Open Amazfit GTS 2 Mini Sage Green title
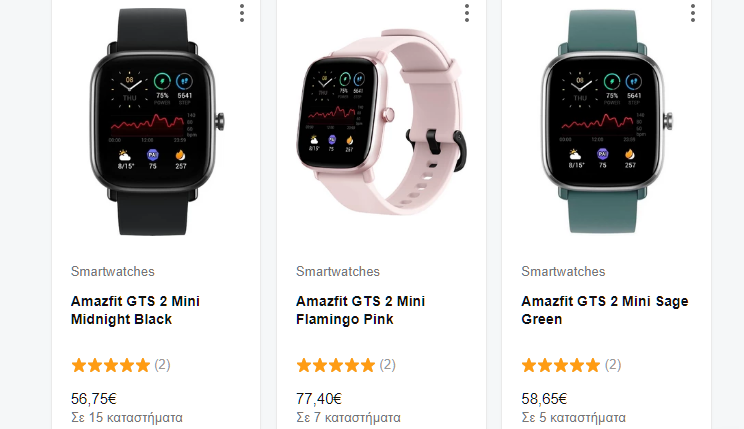 coord(604,310)
